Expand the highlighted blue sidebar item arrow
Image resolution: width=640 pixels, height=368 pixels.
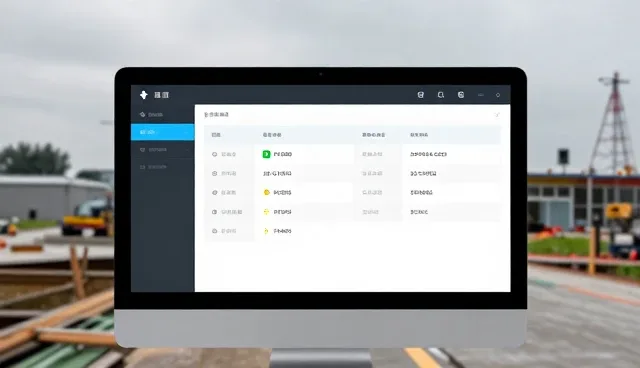[187, 132]
